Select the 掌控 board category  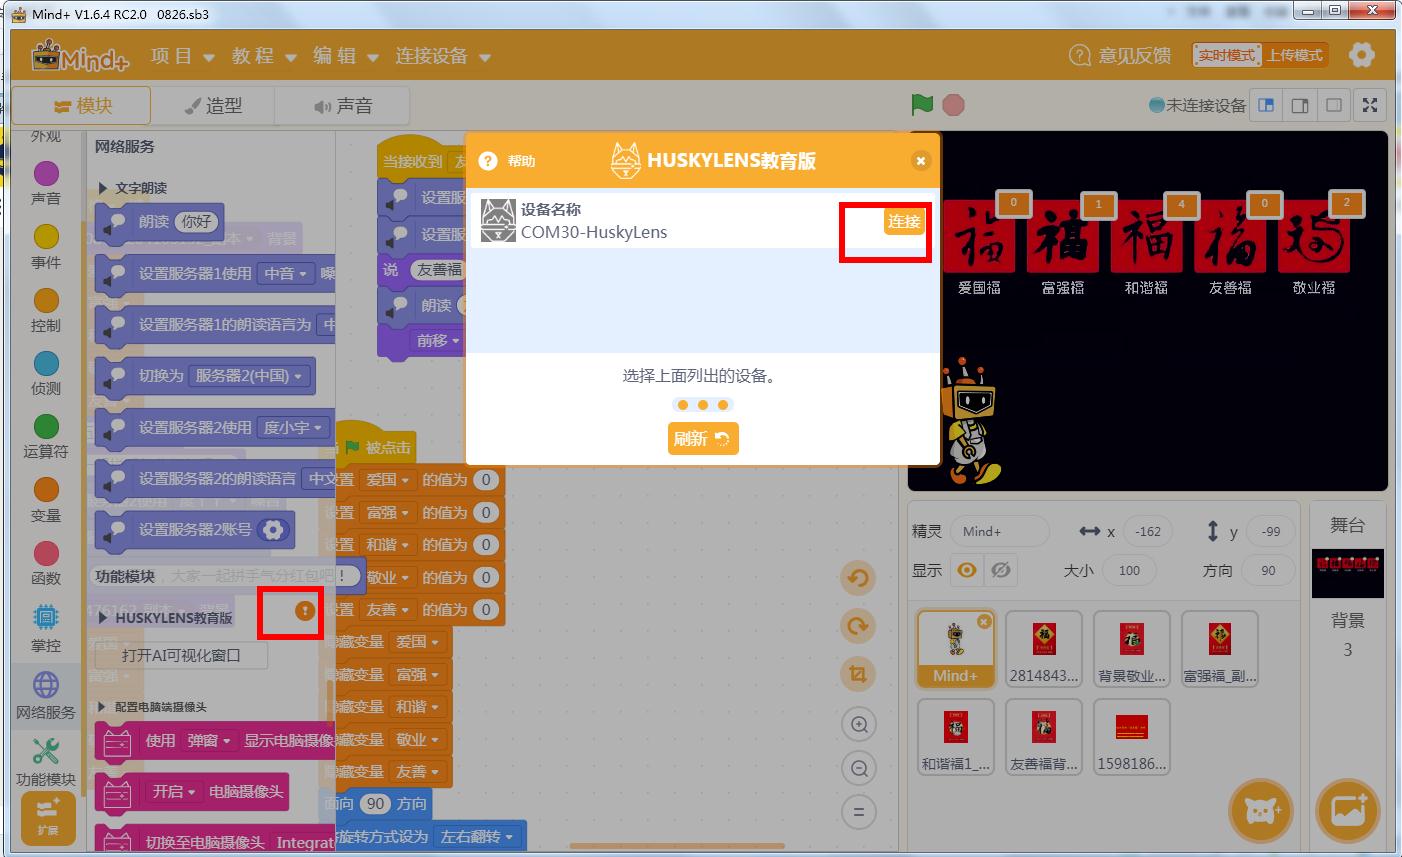click(x=46, y=628)
